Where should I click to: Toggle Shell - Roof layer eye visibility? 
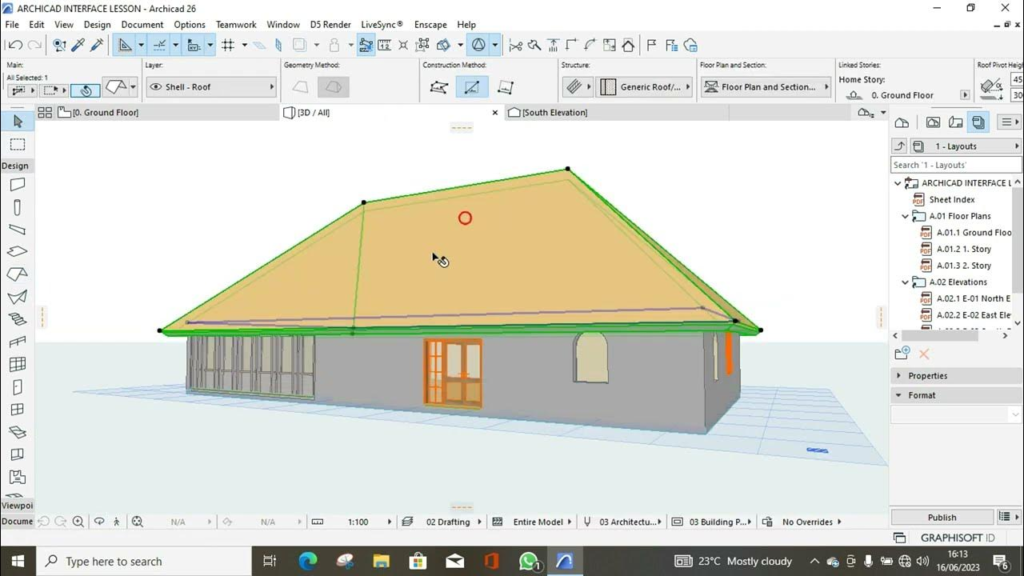[x=155, y=87]
